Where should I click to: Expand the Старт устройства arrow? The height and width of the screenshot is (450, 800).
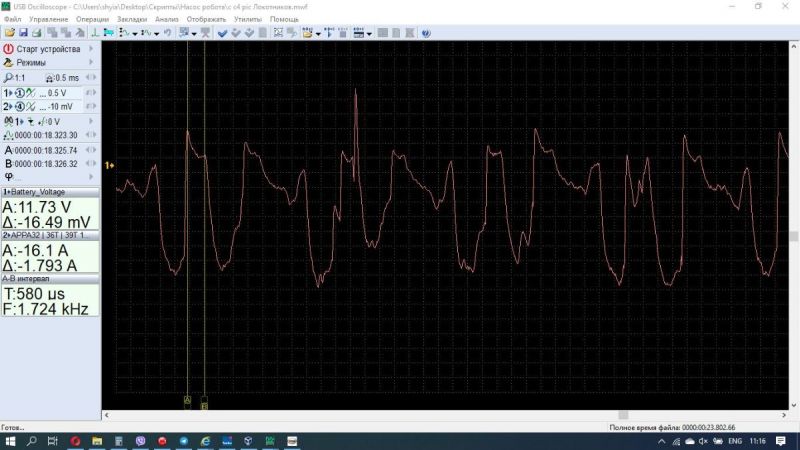tap(91, 49)
